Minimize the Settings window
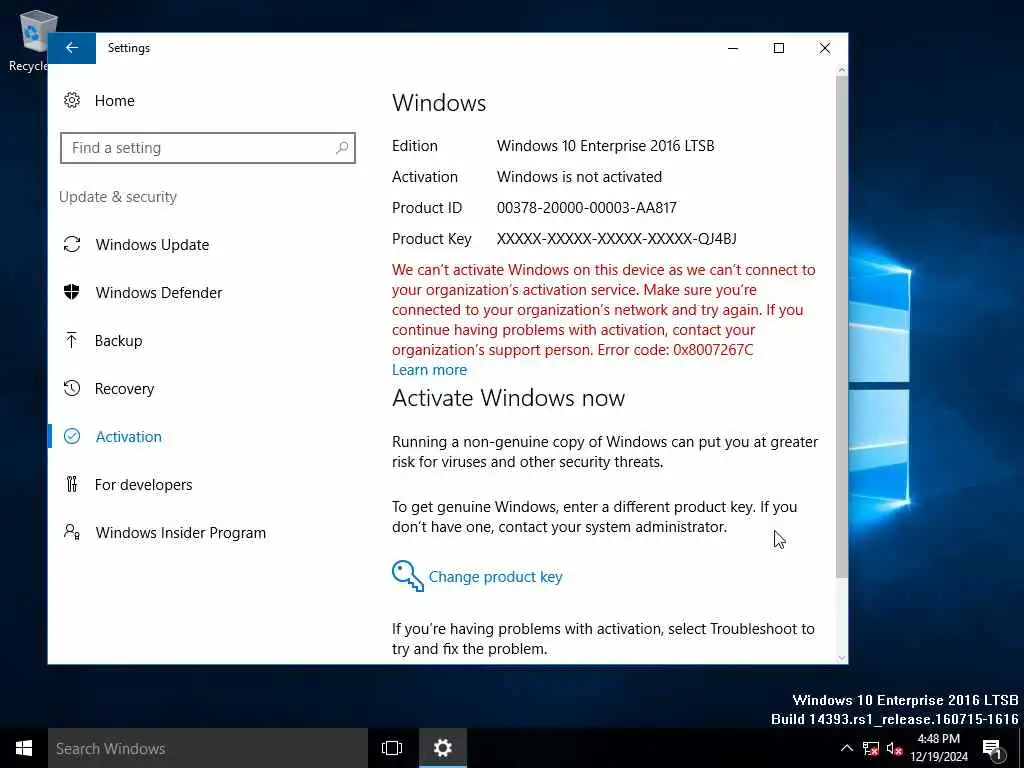This screenshot has height=768, width=1024. point(733,48)
